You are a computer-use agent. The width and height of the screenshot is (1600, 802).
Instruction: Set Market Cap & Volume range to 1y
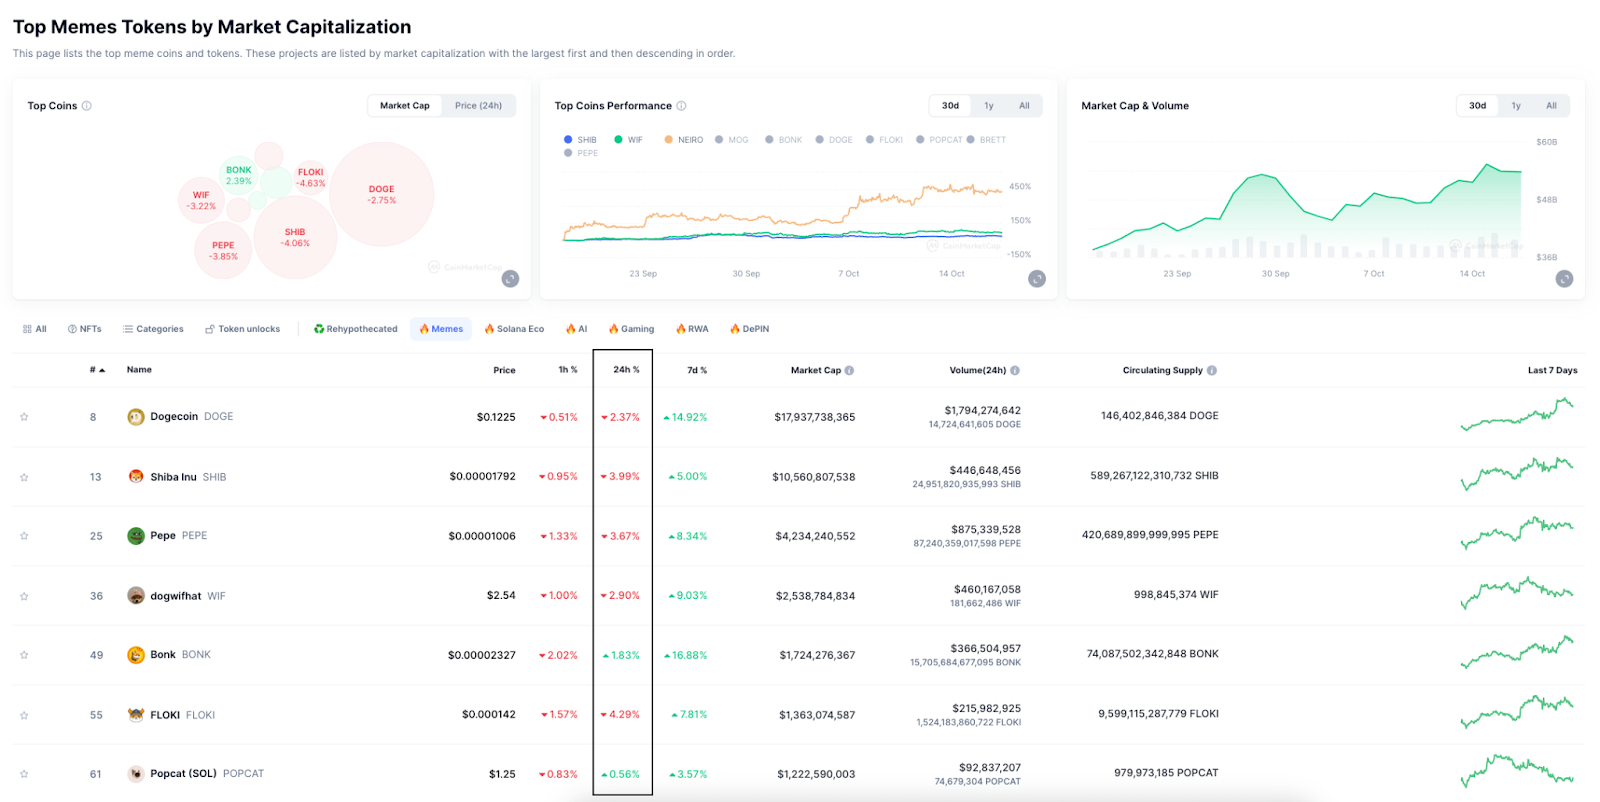coord(1516,106)
